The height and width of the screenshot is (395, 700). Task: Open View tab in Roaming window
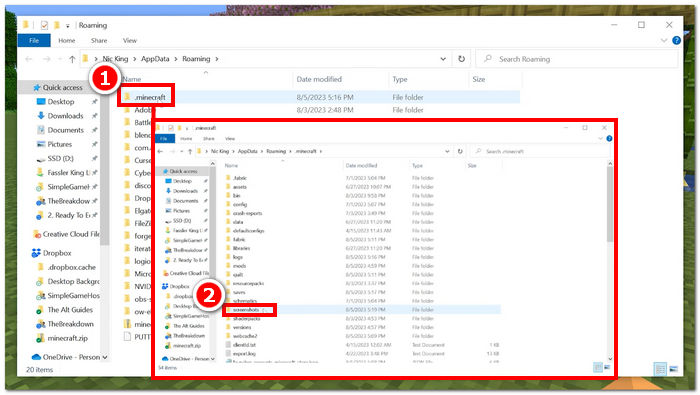coord(130,40)
